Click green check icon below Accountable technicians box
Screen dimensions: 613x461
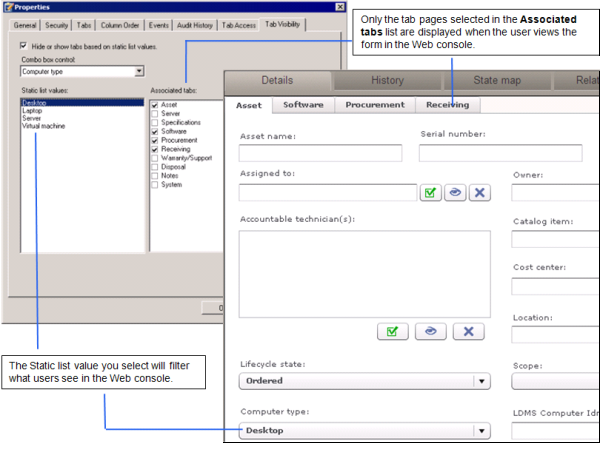point(392,331)
